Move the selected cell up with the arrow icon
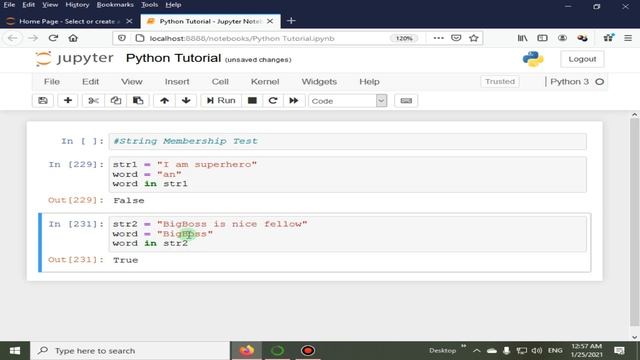The height and width of the screenshot is (360, 640). 164,100
